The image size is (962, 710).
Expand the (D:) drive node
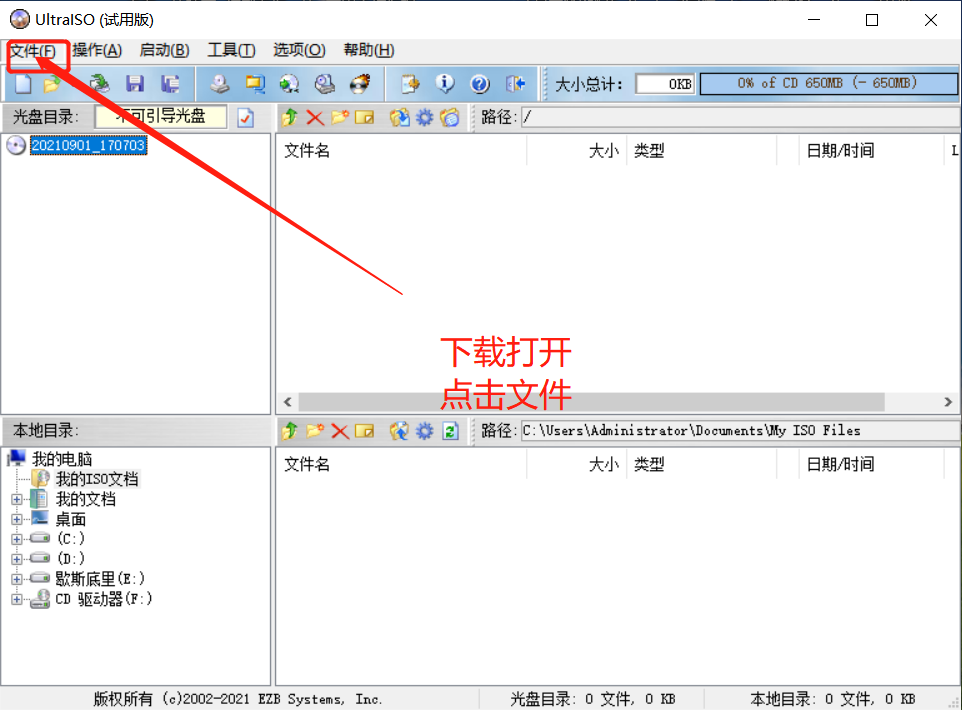click(17, 559)
